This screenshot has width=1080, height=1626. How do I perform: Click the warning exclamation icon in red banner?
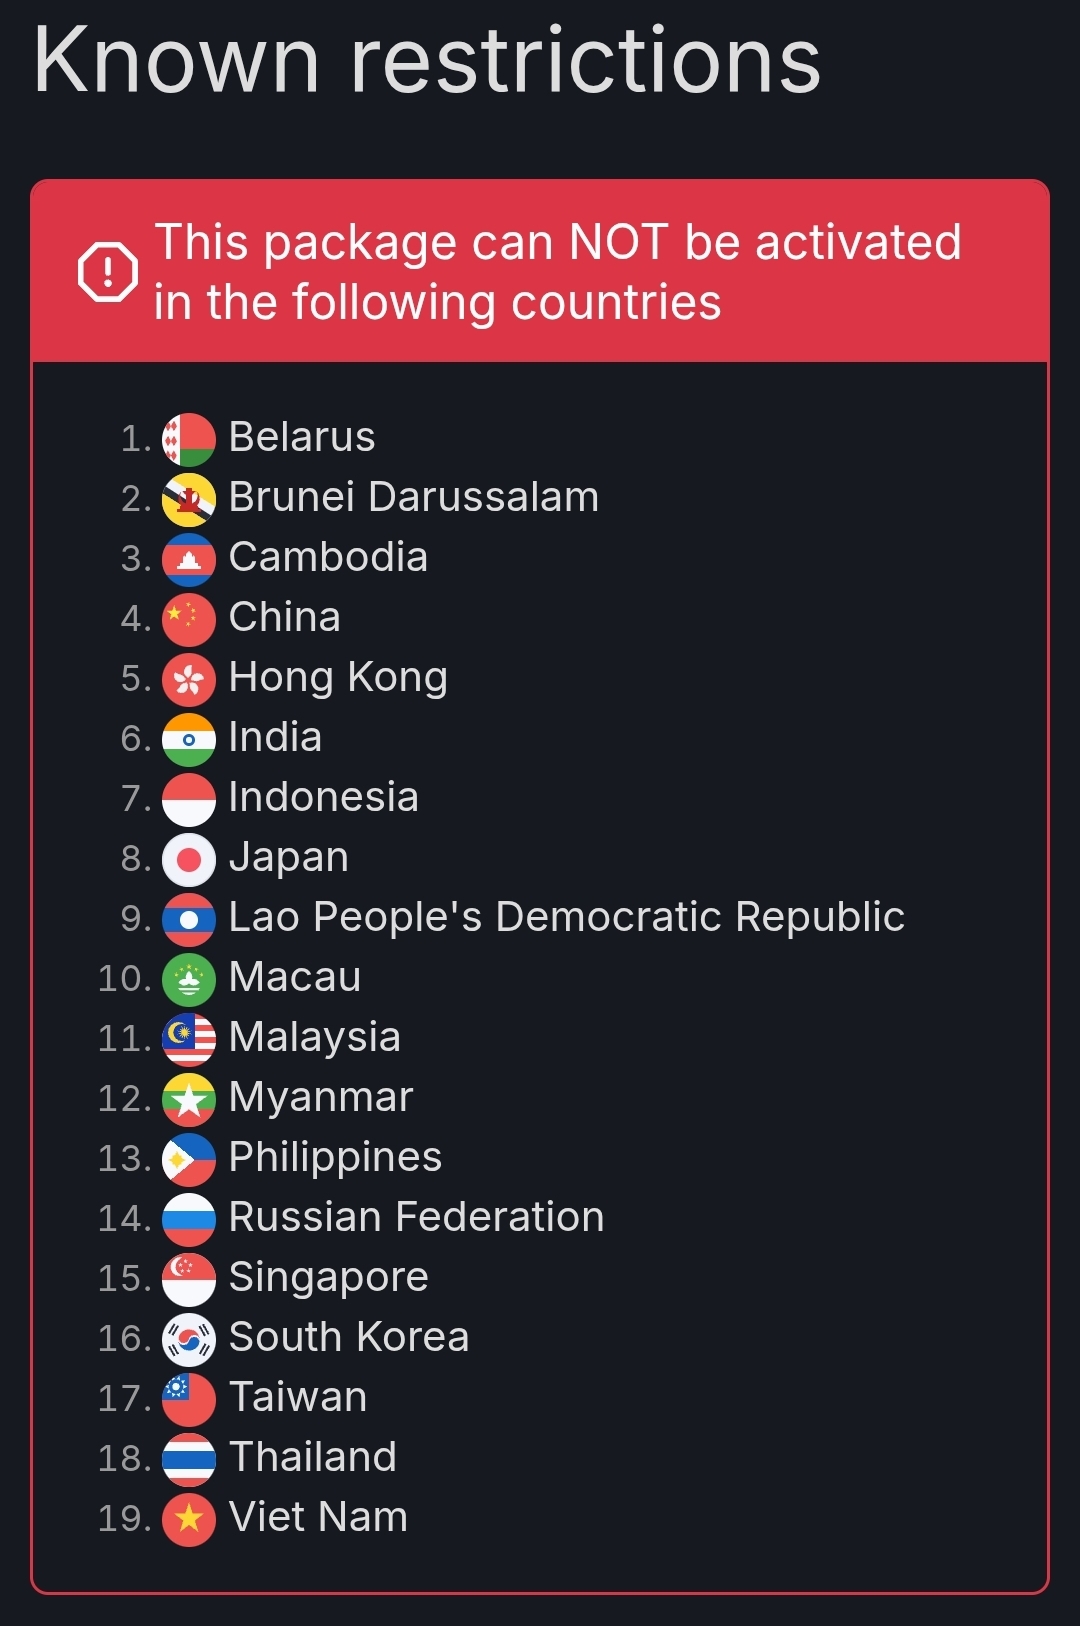coord(108,271)
